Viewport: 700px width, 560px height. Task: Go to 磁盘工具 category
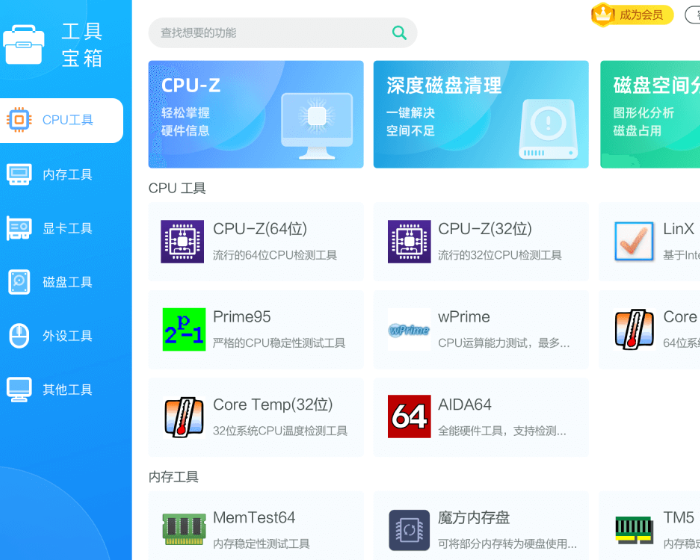pyautogui.click(x=62, y=283)
